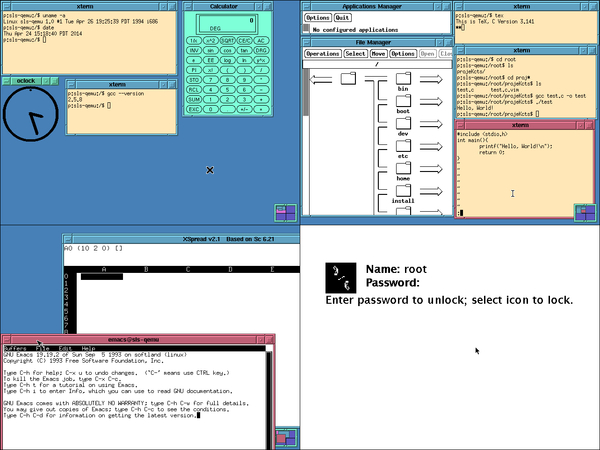This screenshot has width=600, height=450.
Task: Click the home folder icon
Action: point(404,169)
